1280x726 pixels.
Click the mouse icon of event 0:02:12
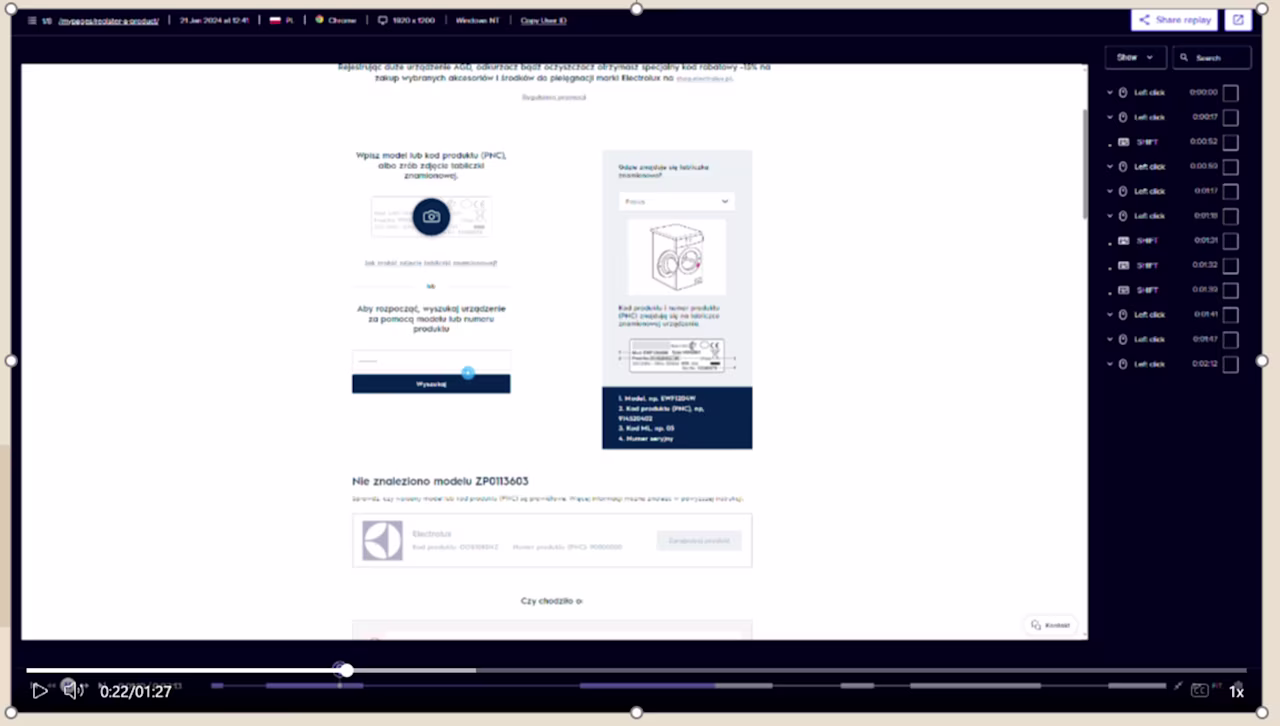1123,364
